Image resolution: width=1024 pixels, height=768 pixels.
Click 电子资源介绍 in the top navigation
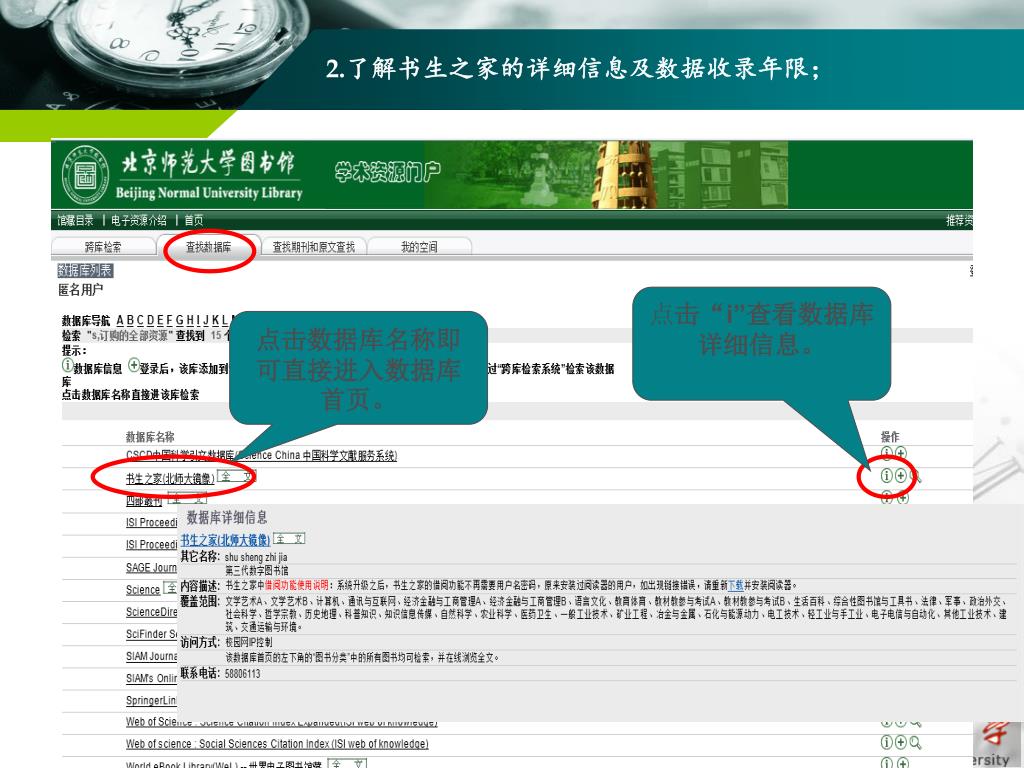click(x=138, y=220)
